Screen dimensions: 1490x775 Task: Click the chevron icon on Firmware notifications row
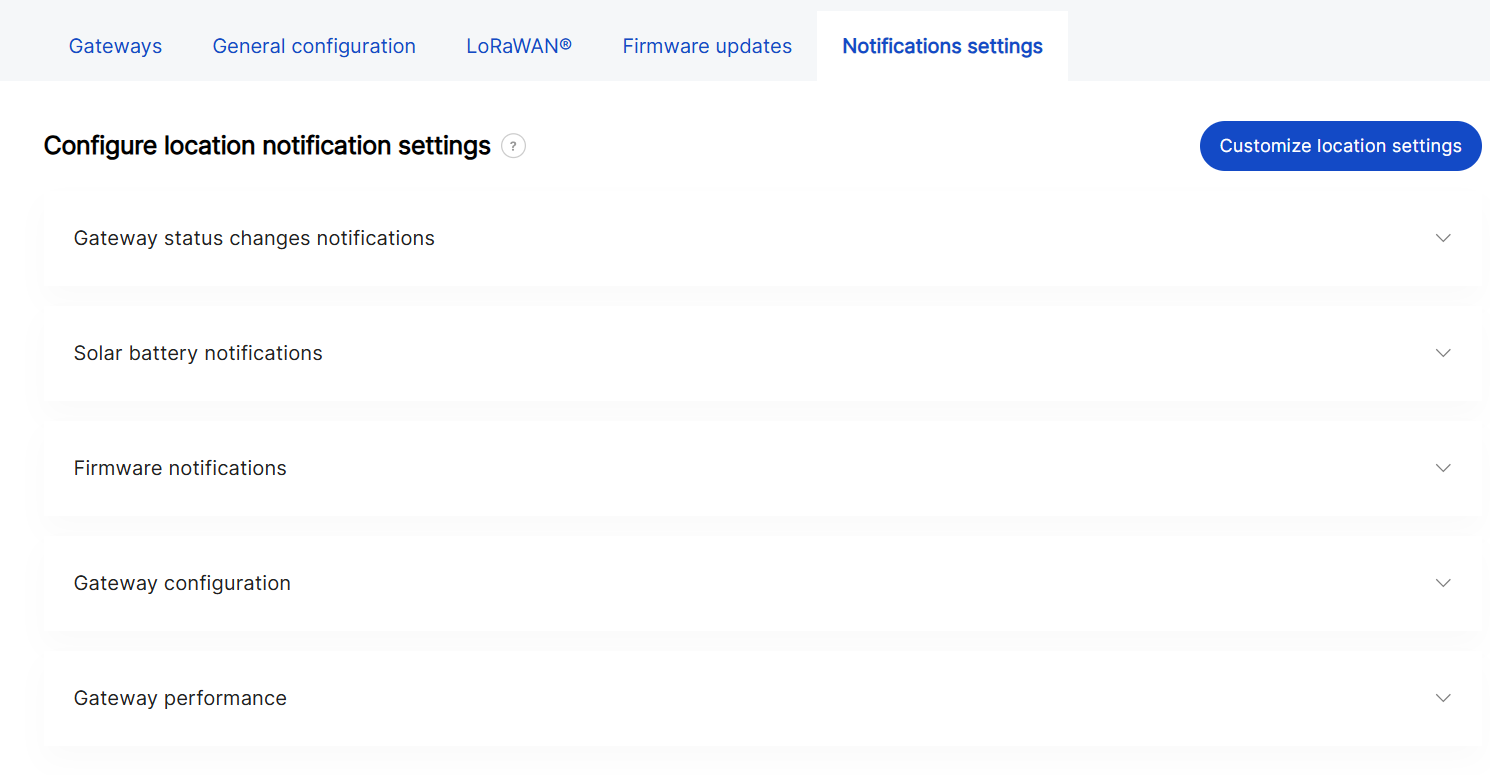coord(1443,468)
